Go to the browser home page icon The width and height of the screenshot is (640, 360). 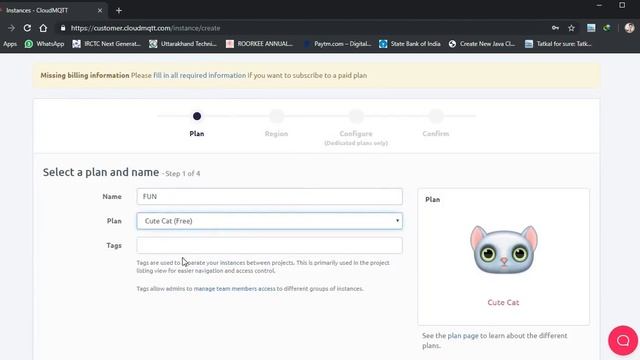(43, 28)
